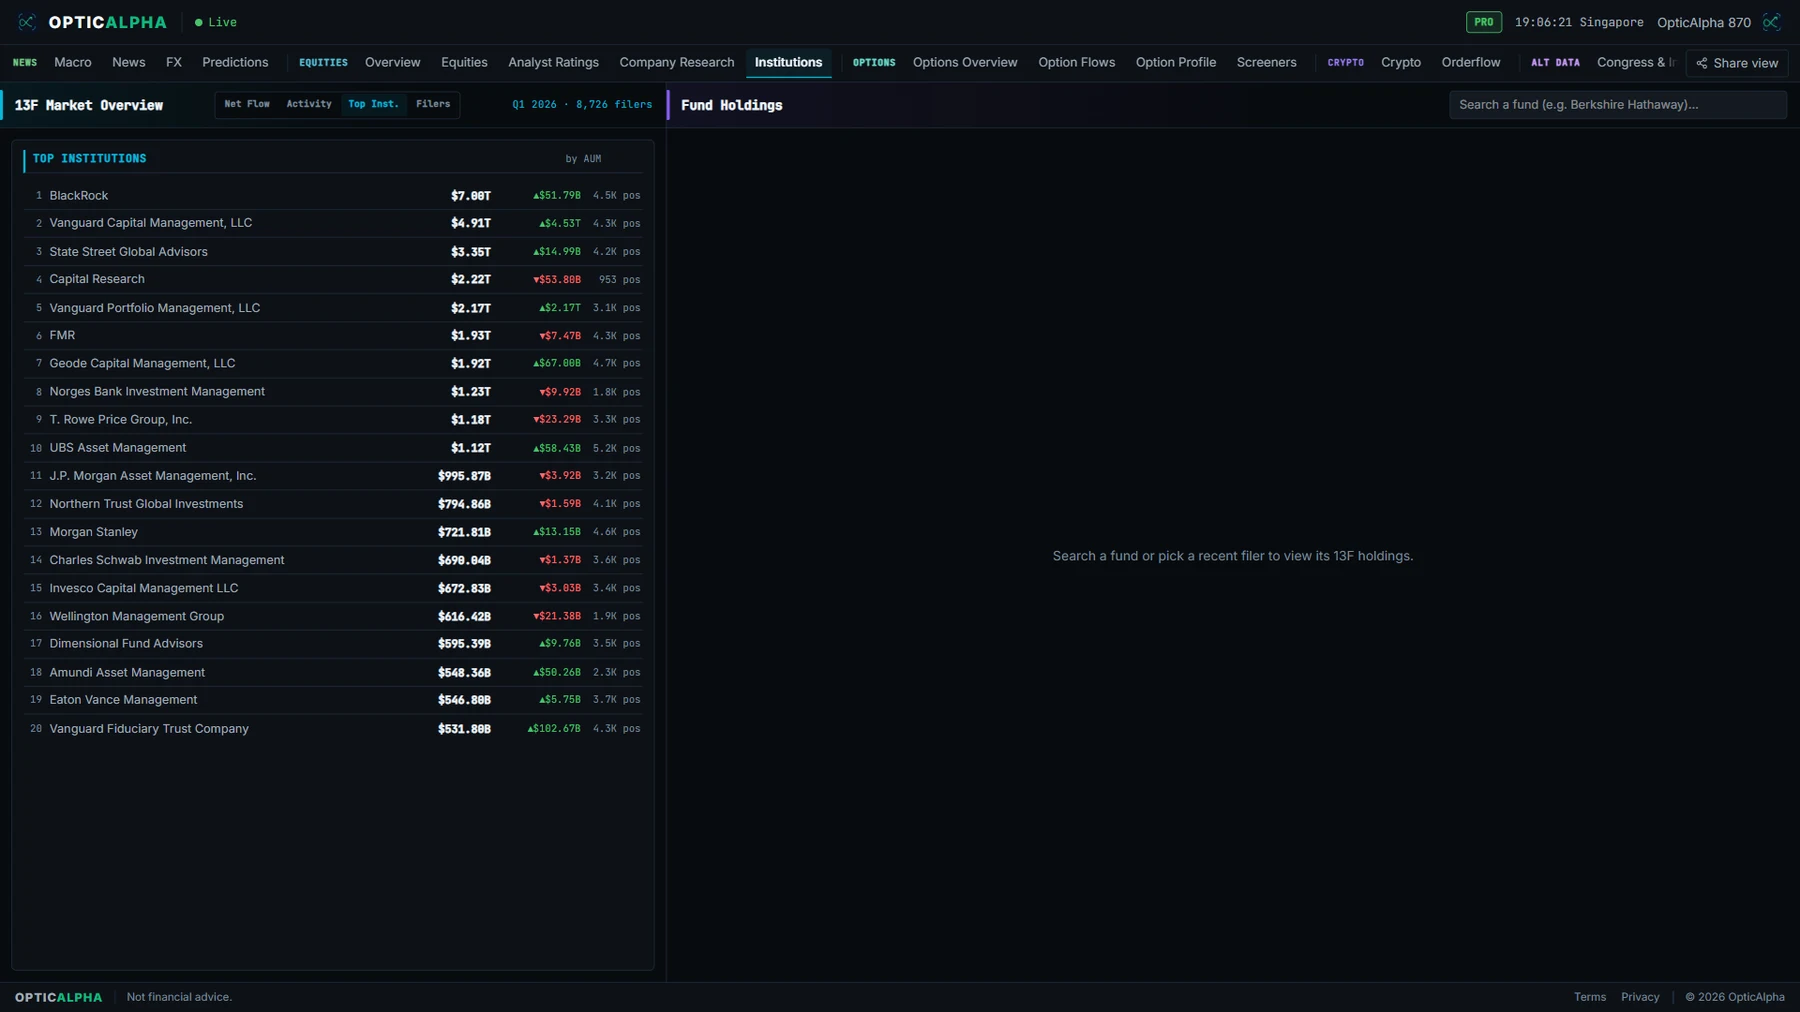Select the Capital Research row
Image resolution: width=1800 pixels, height=1012 pixels.
click(333, 279)
